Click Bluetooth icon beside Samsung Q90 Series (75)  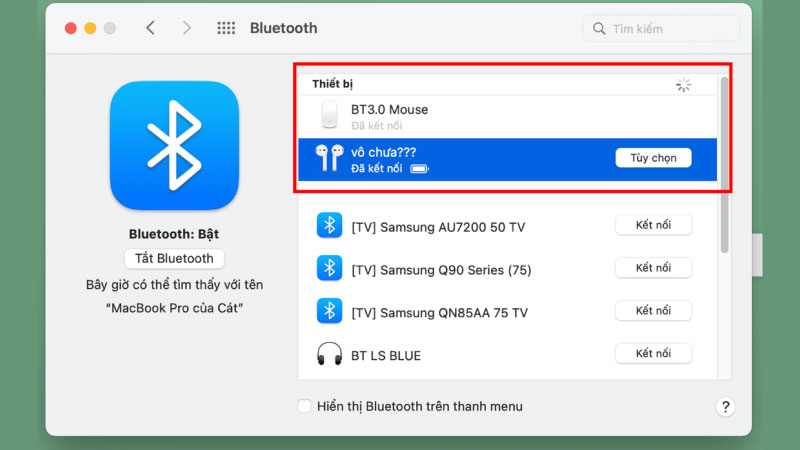329,268
